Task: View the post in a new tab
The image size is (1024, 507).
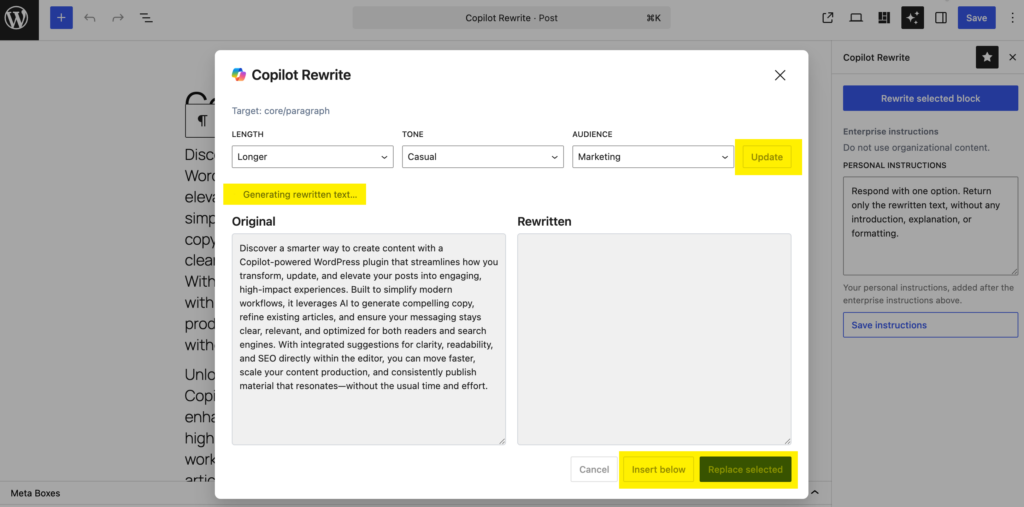Action: click(827, 18)
